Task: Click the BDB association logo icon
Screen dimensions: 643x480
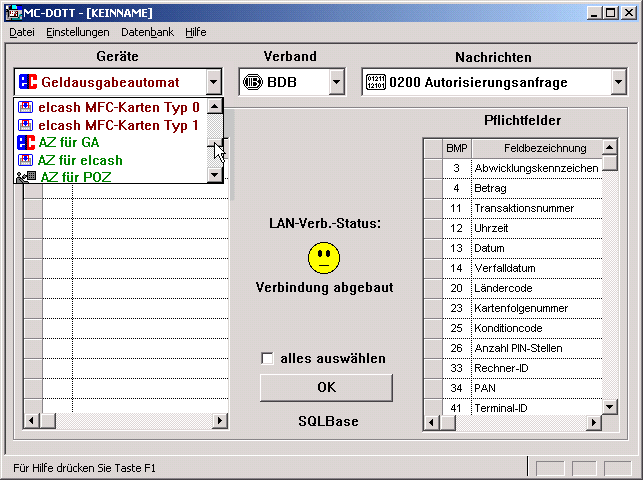Action: (x=253, y=82)
